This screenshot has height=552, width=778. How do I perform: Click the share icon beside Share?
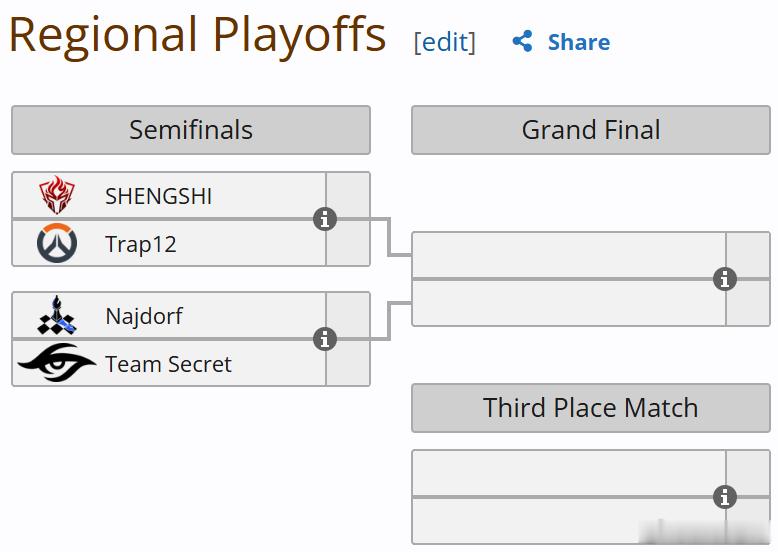[x=522, y=41]
